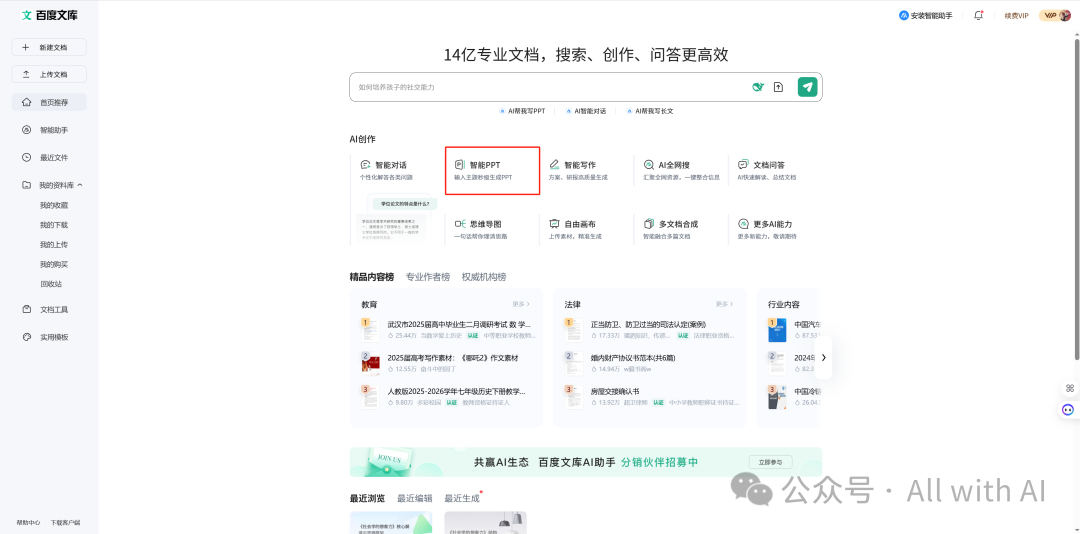The image size is (1080, 534).
Task: Select the AI帮我写长文 chip
Action: pos(650,111)
